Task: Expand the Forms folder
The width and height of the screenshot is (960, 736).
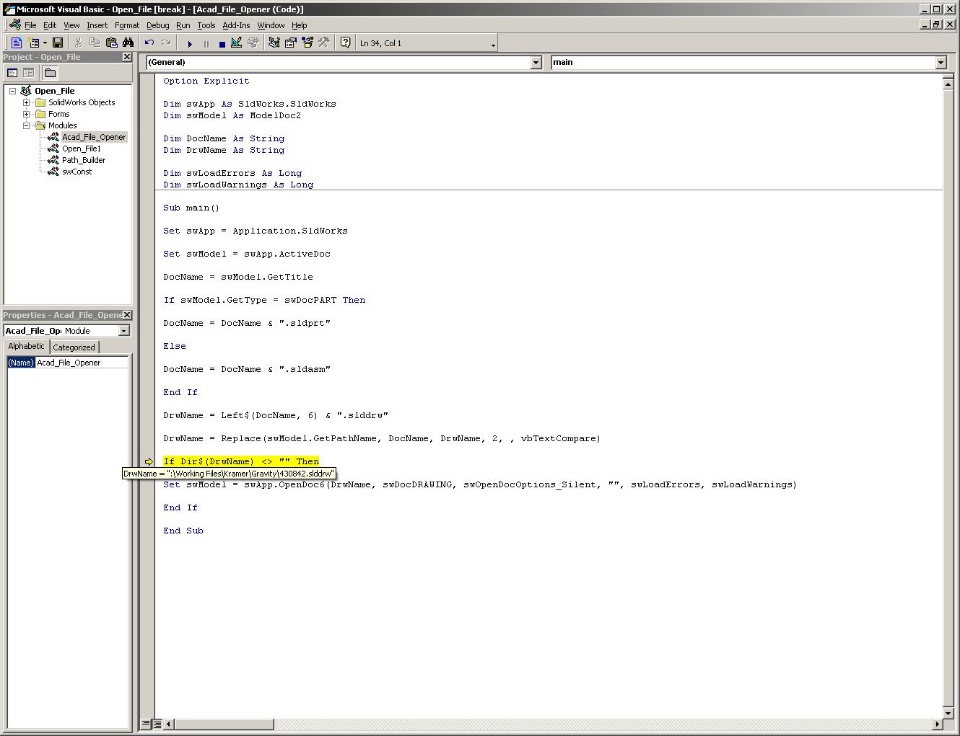Action: 26,114
